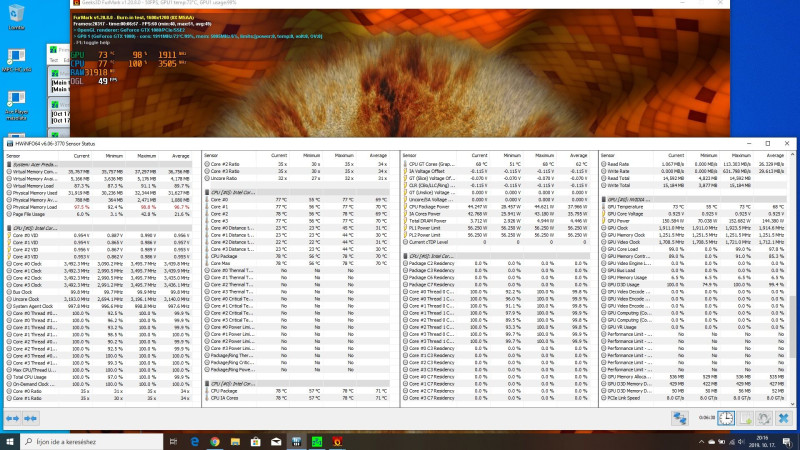Select the IA Voltage Offset row
Viewport: 800px width, 450px height.
click(496, 171)
